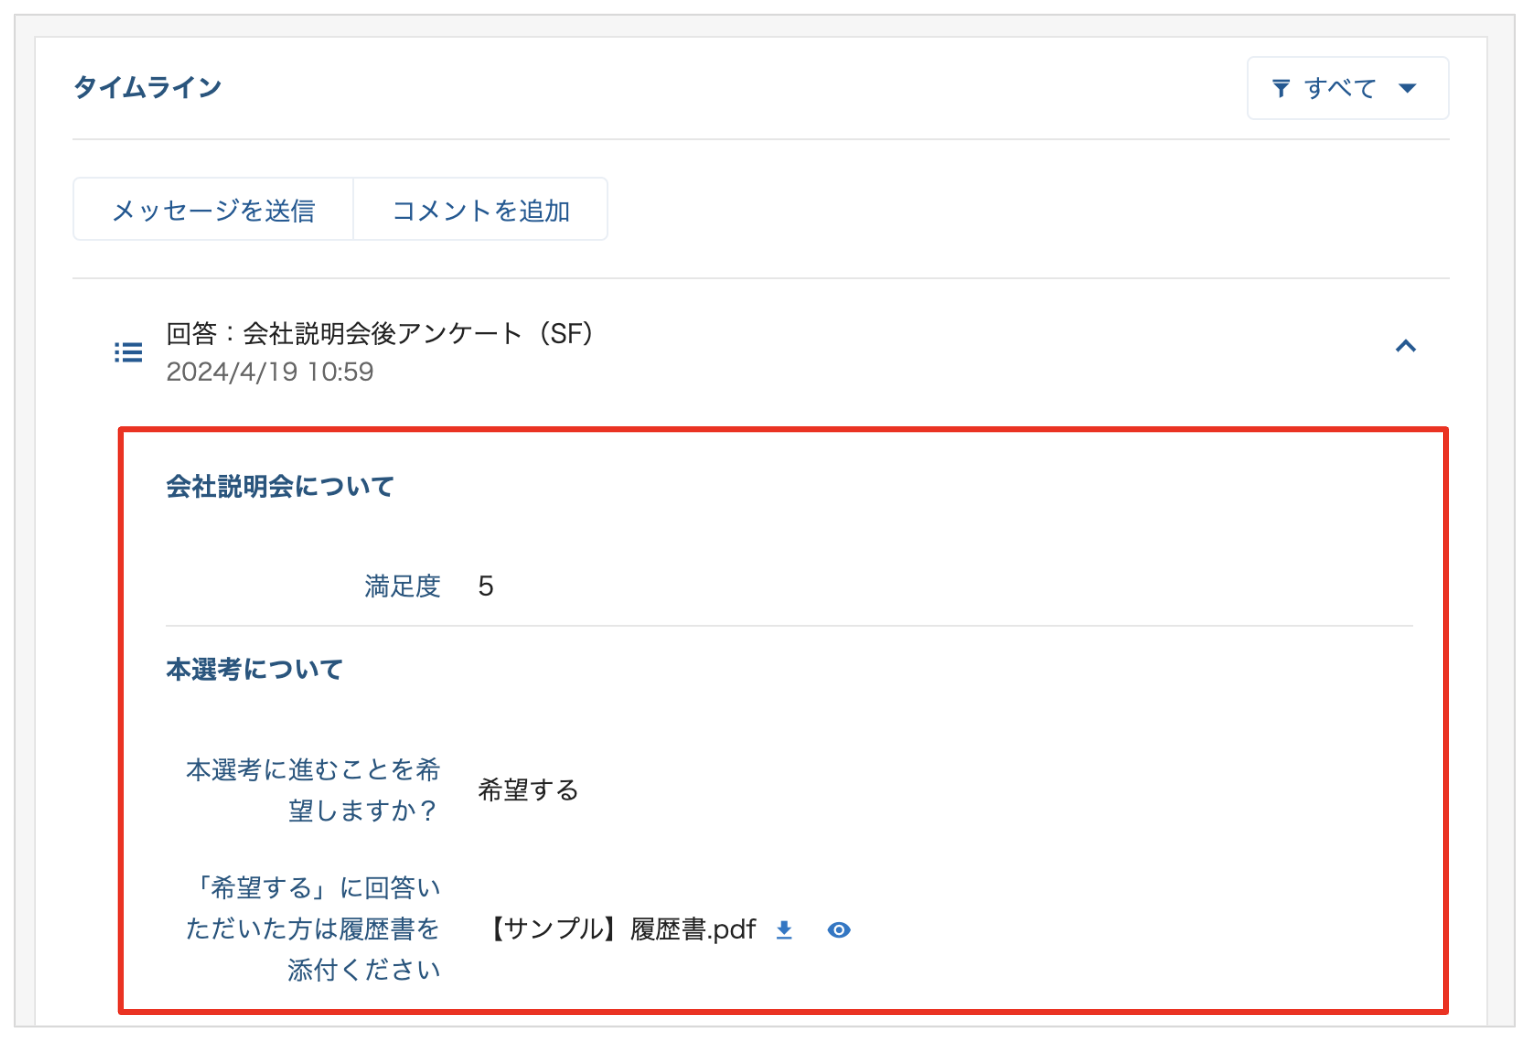This screenshot has height=1042, width=1528.
Task: Collapse the survey answer with chevron
Action: [1405, 346]
